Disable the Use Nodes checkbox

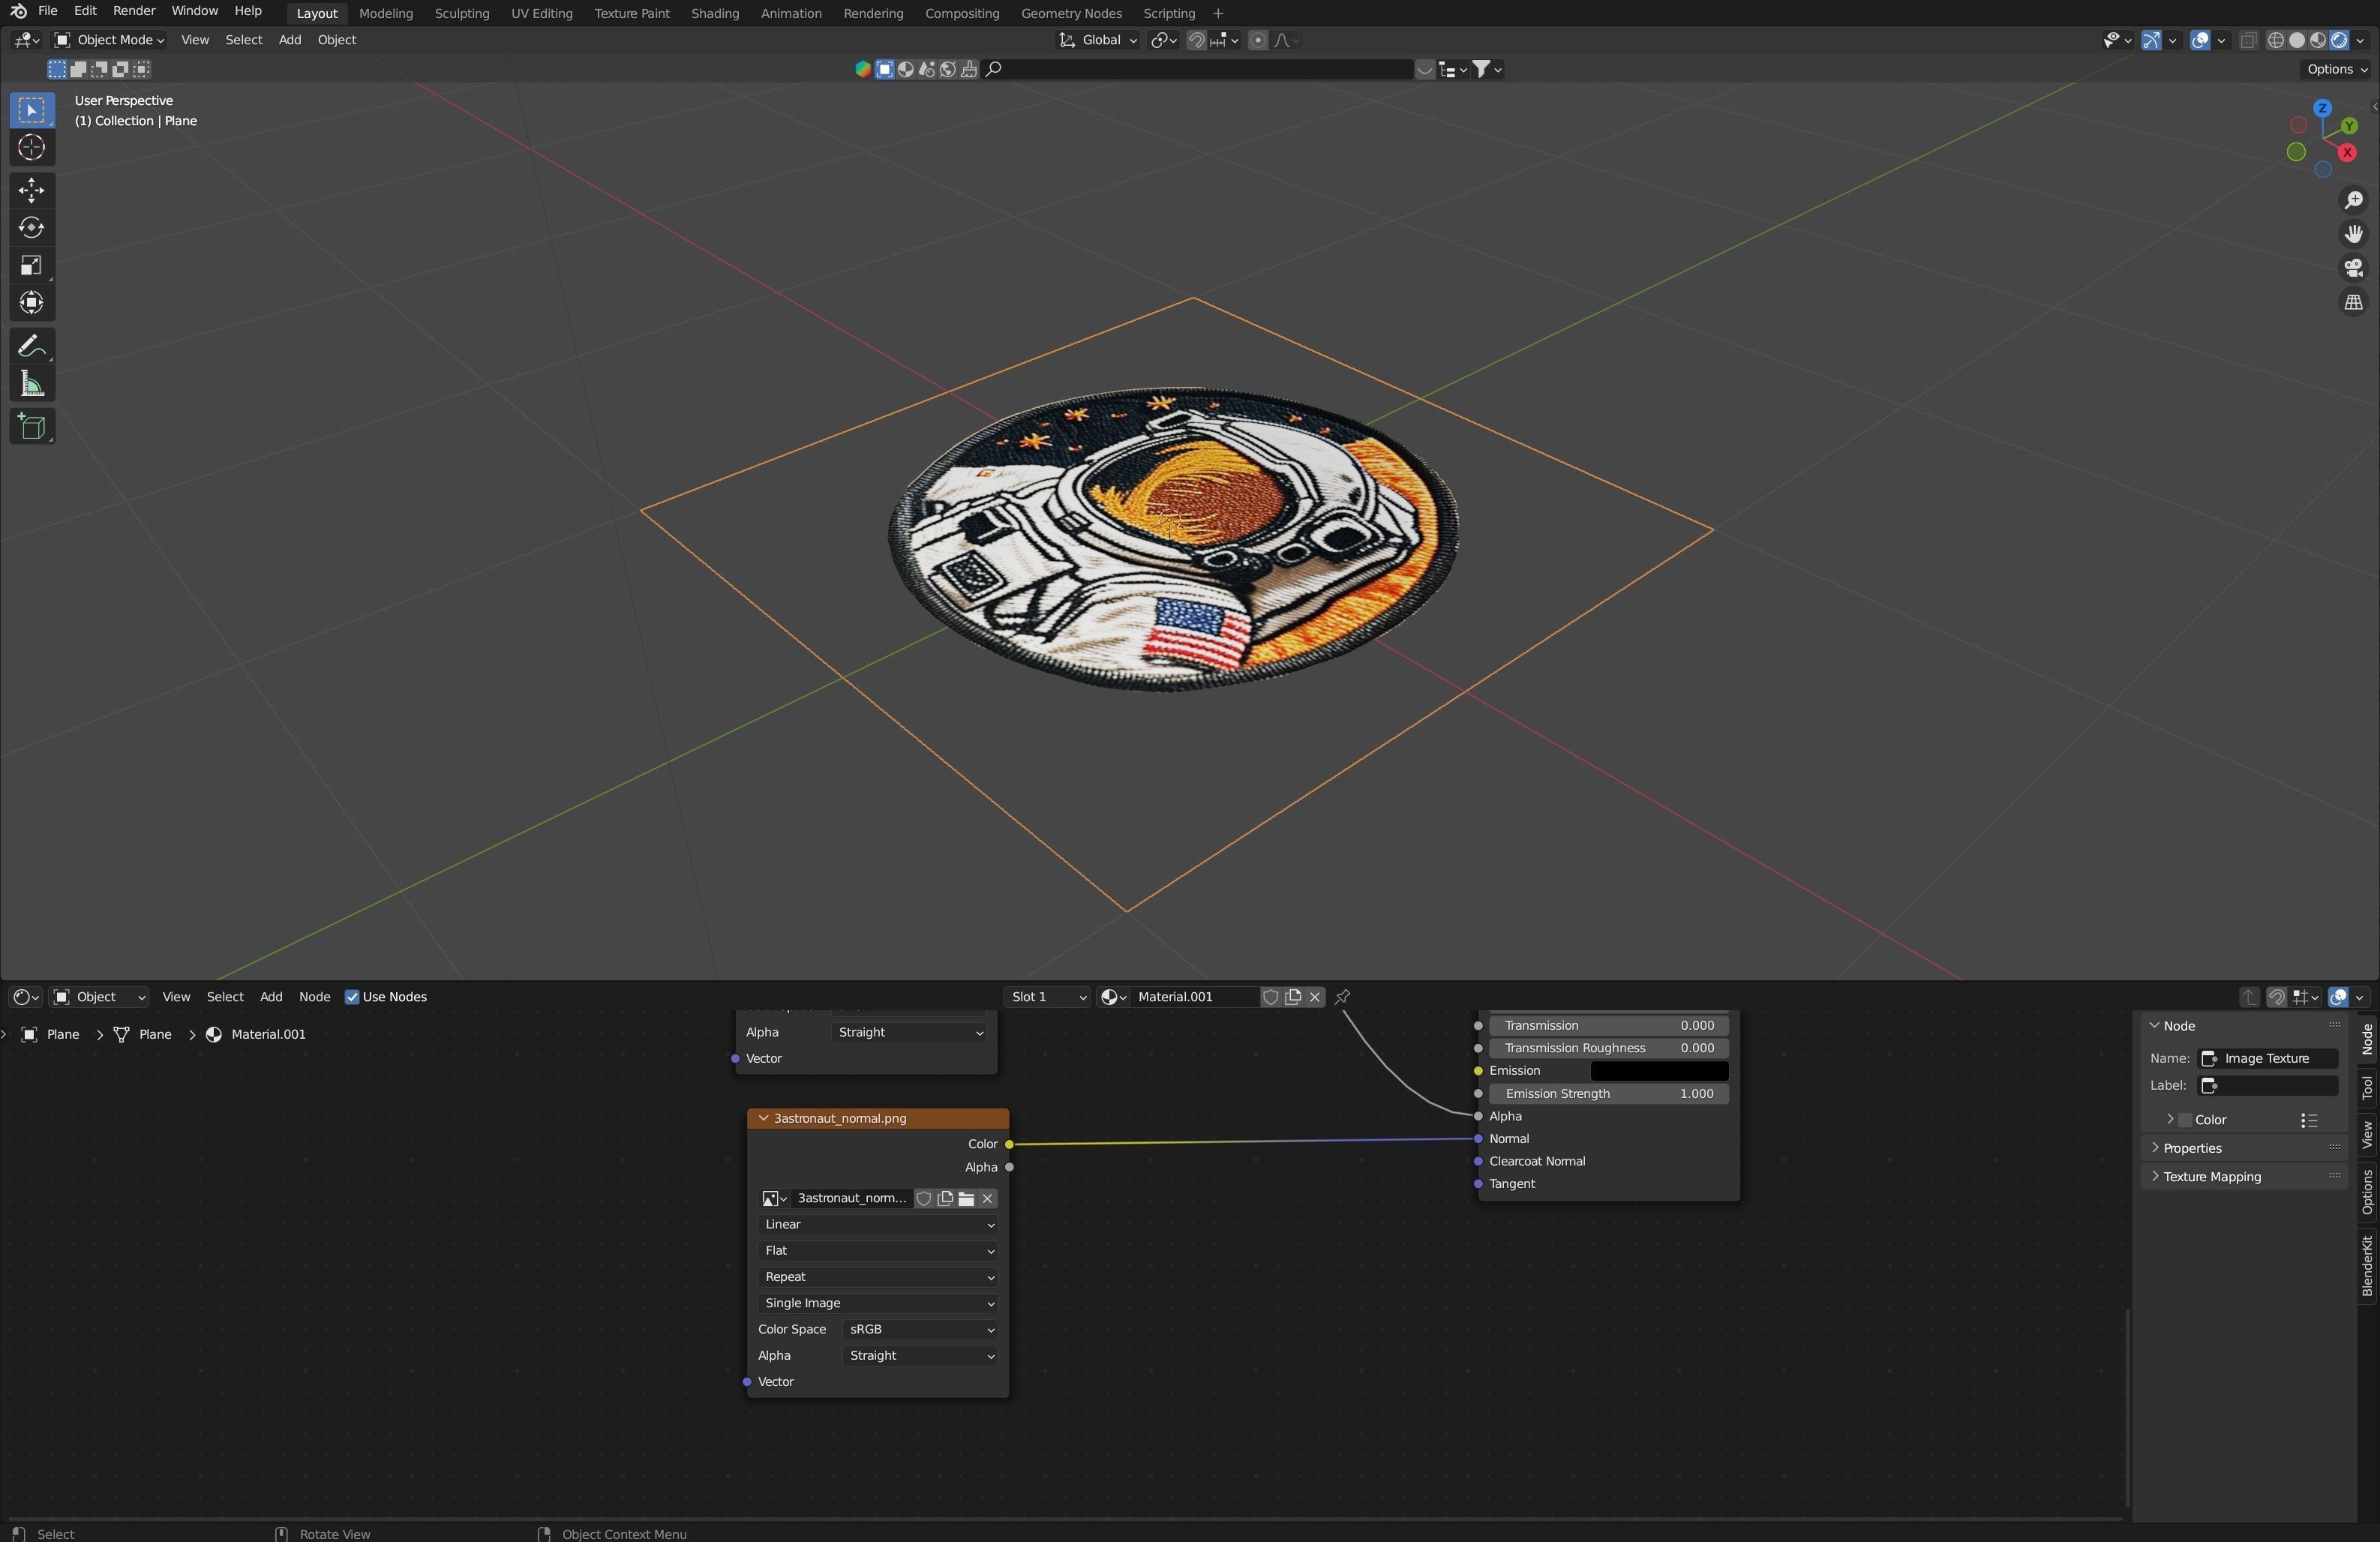pos(352,997)
